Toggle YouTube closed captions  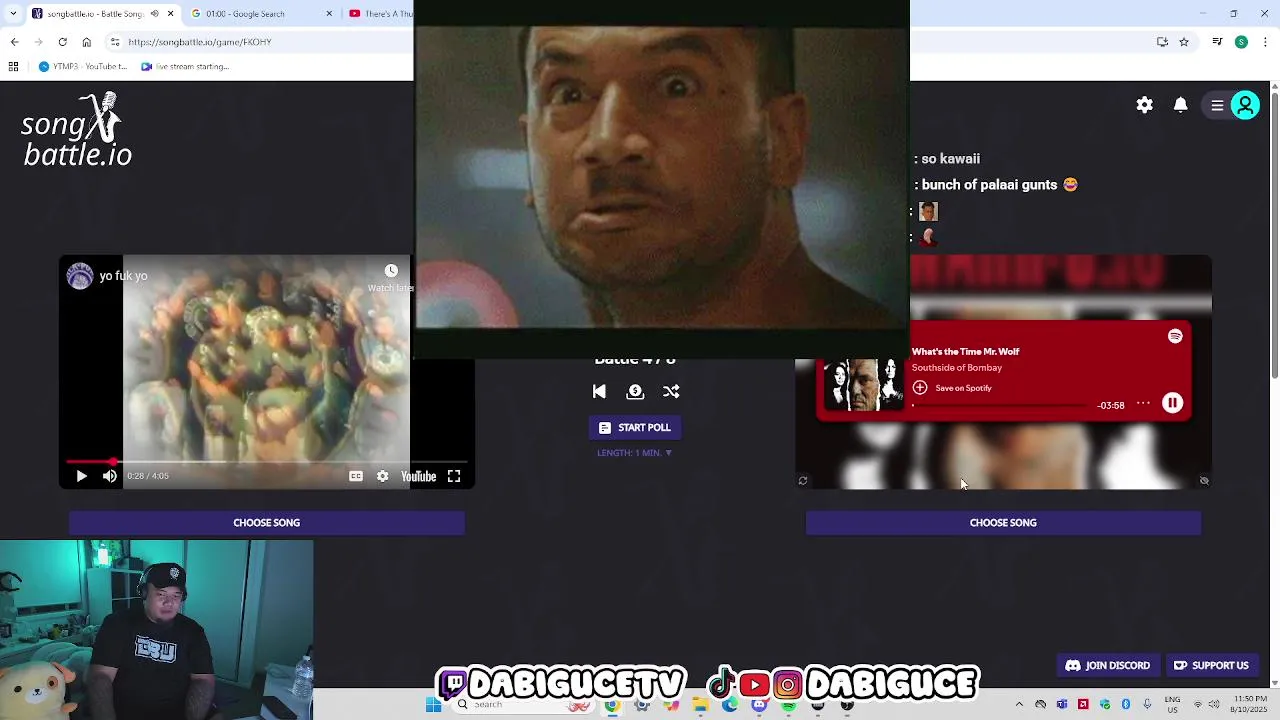click(x=355, y=476)
